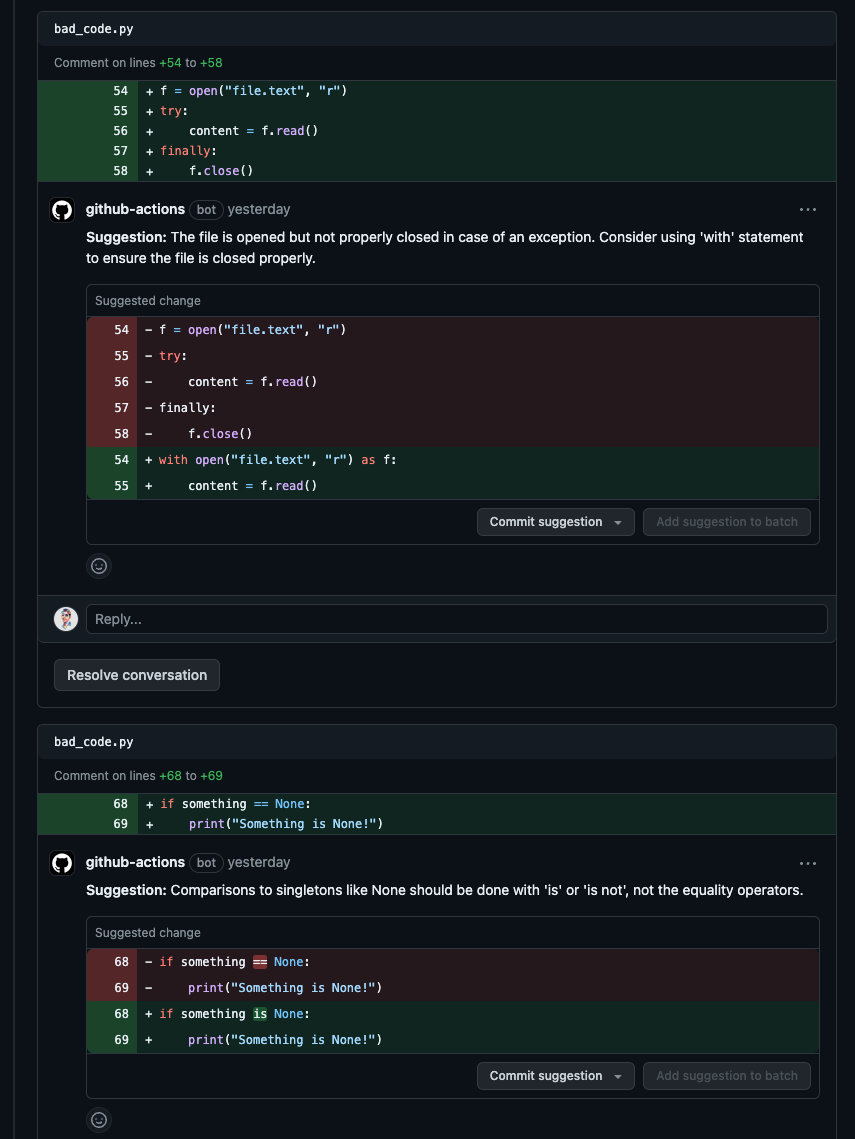This screenshot has height=1139, width=855.
Task: Click github-actions avatar on the file-closing suggestion
Action: 62,210
